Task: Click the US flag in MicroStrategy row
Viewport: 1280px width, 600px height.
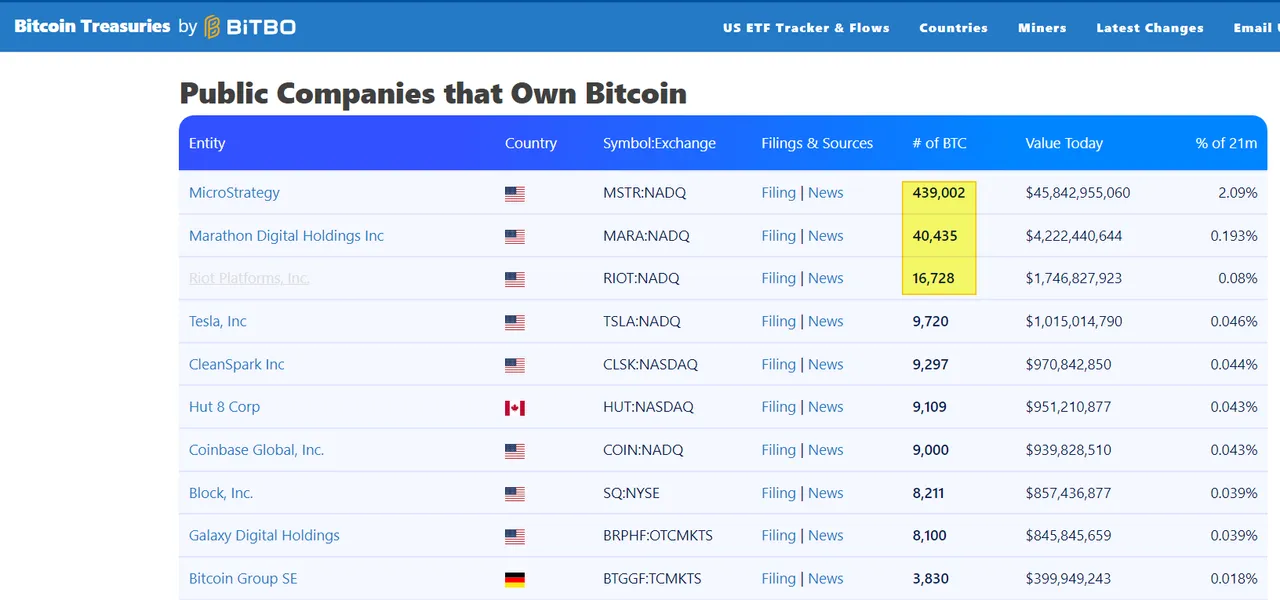Action: [515, 194]
